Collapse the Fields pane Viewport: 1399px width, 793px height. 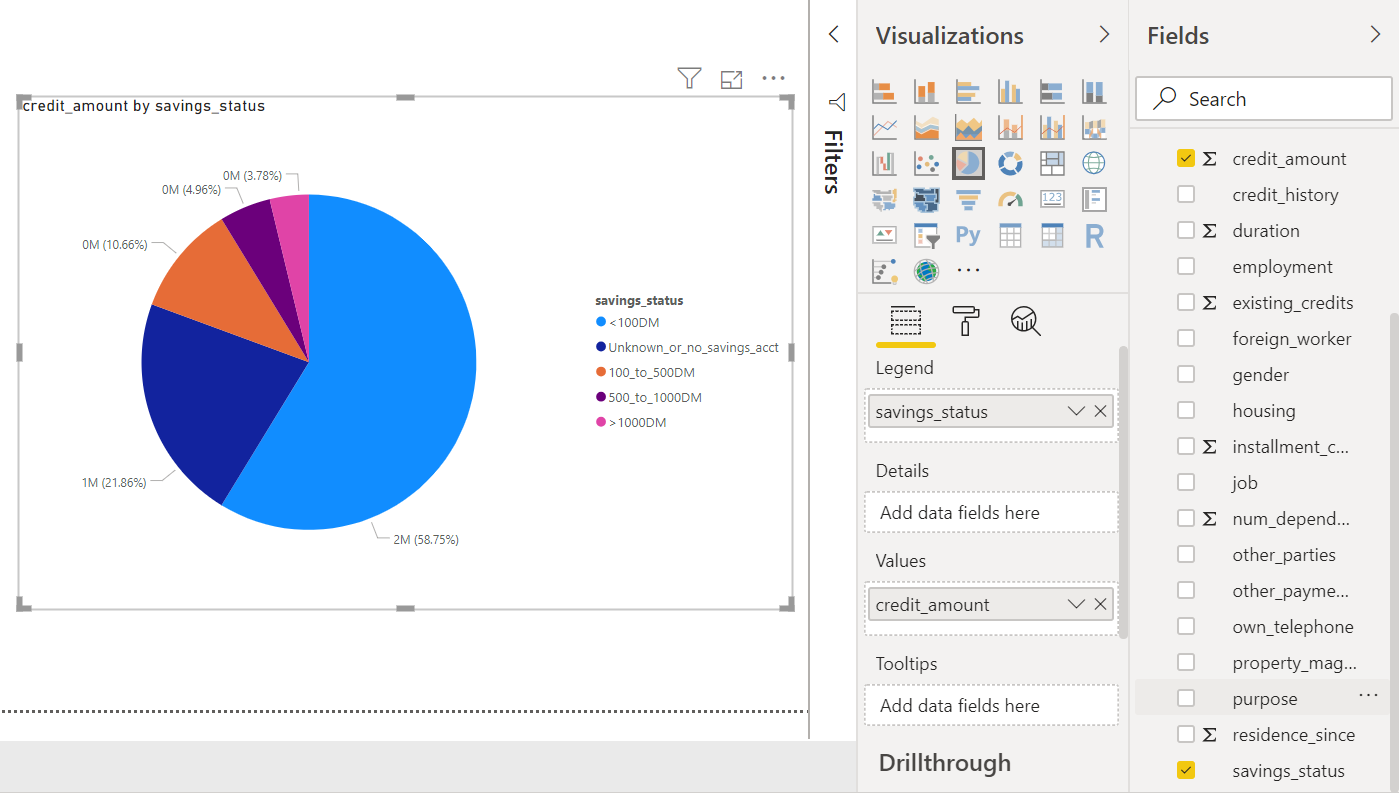(1375, 35)
